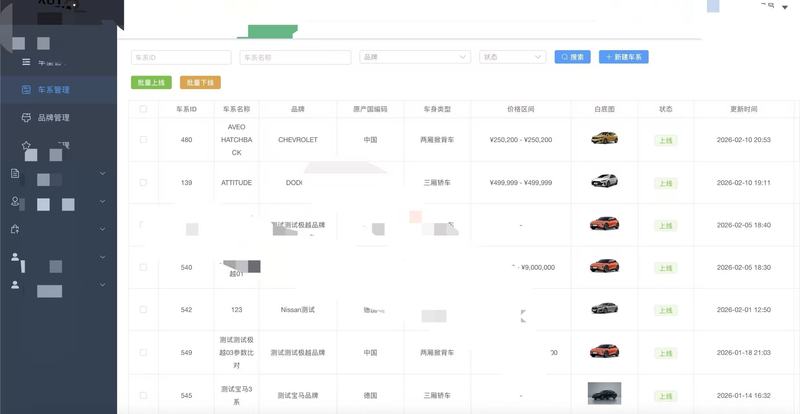Check the row with 车系ID 480
This screenshot has width=800, height=414.
143,140
